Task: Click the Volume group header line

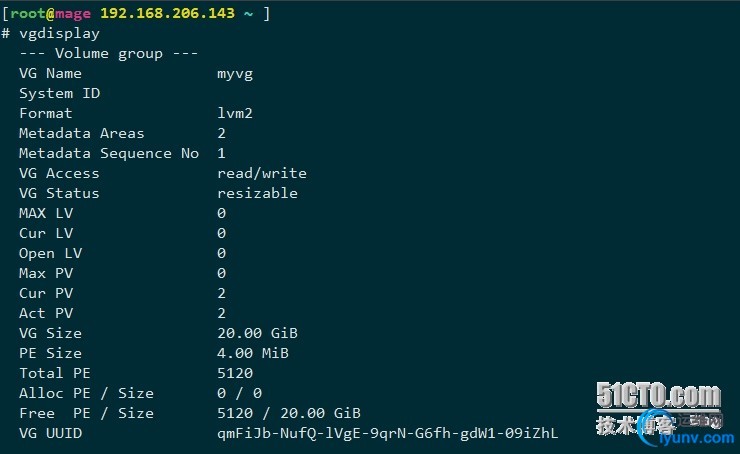Action: tap(109, 53)
